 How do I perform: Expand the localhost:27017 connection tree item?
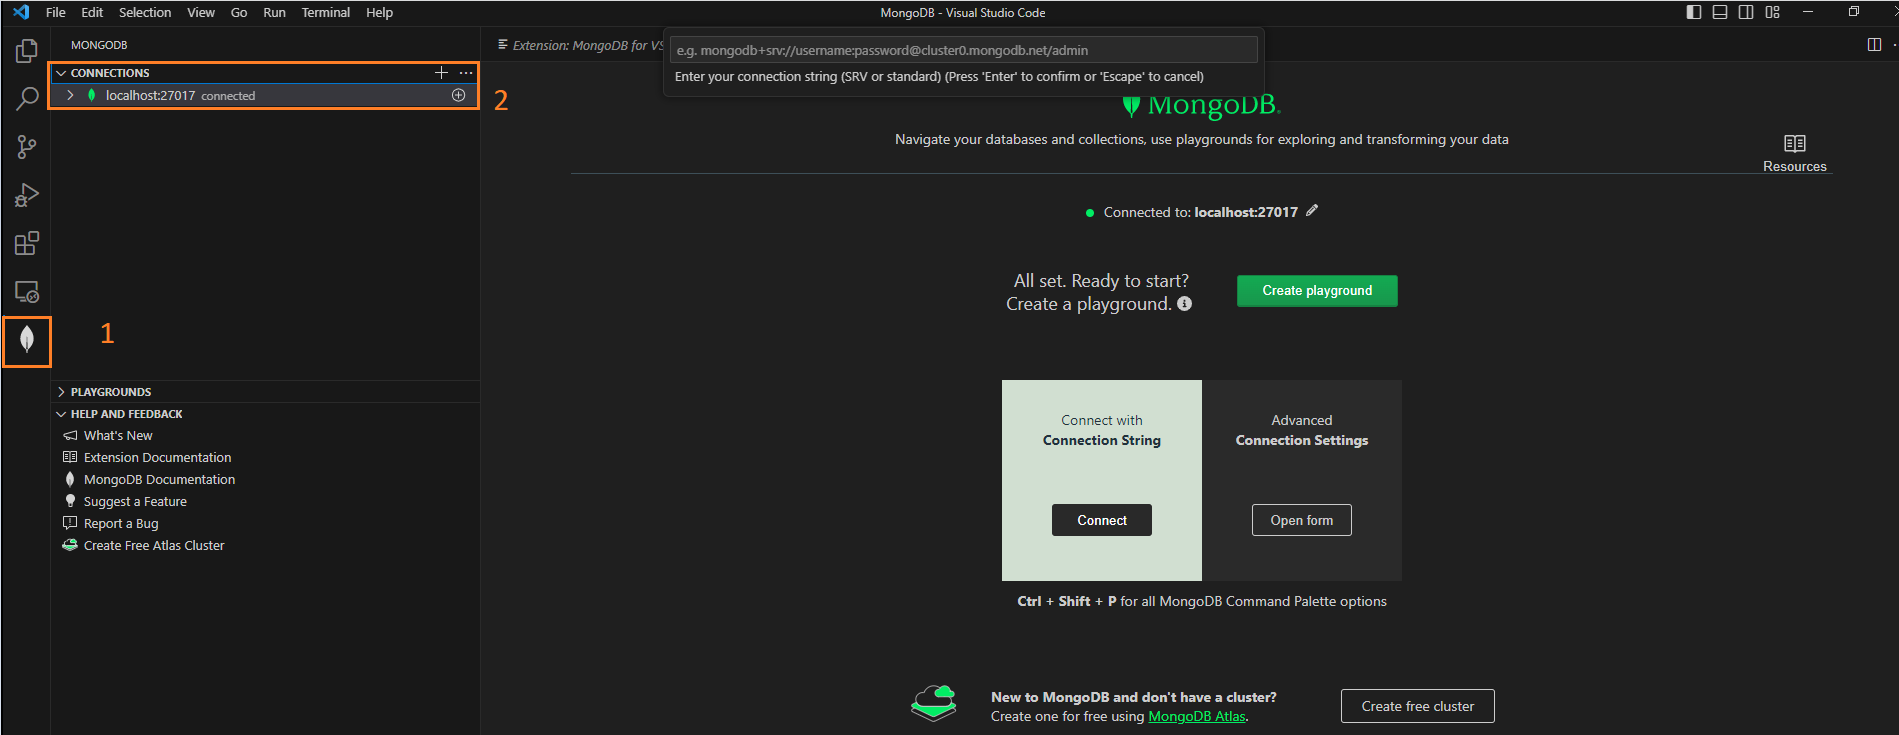click(x=70, y=95)
